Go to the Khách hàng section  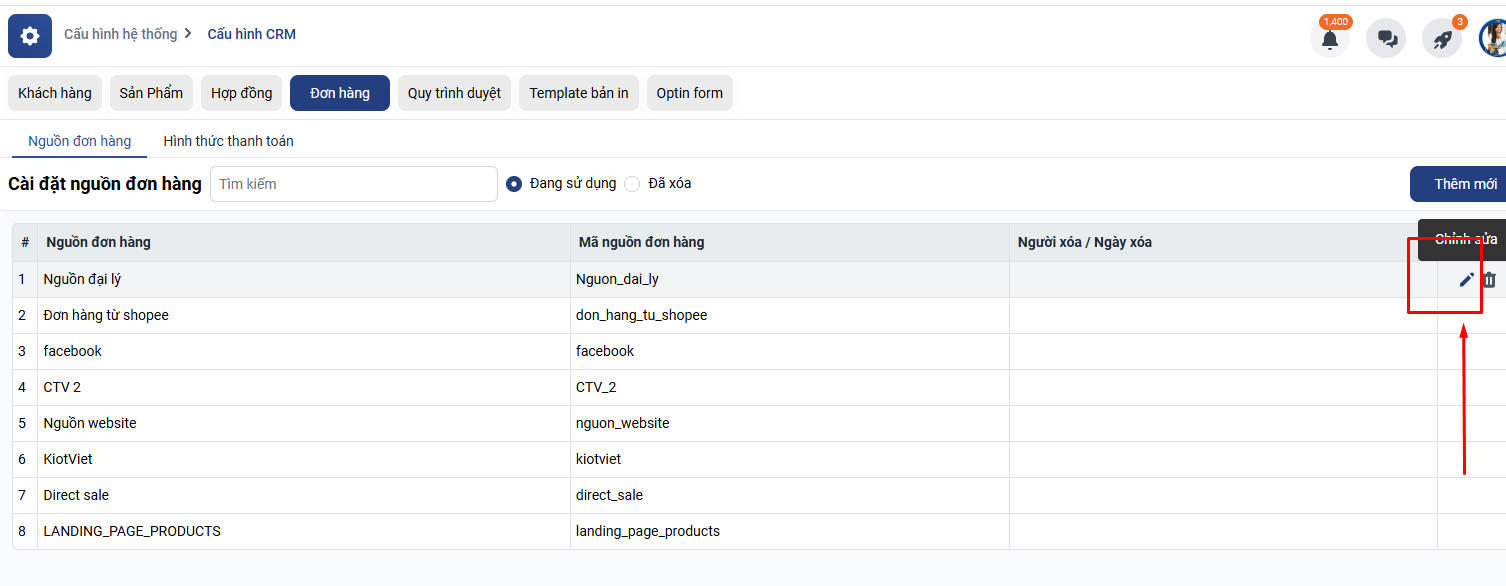pyautogui.click(x=55, y=93)
